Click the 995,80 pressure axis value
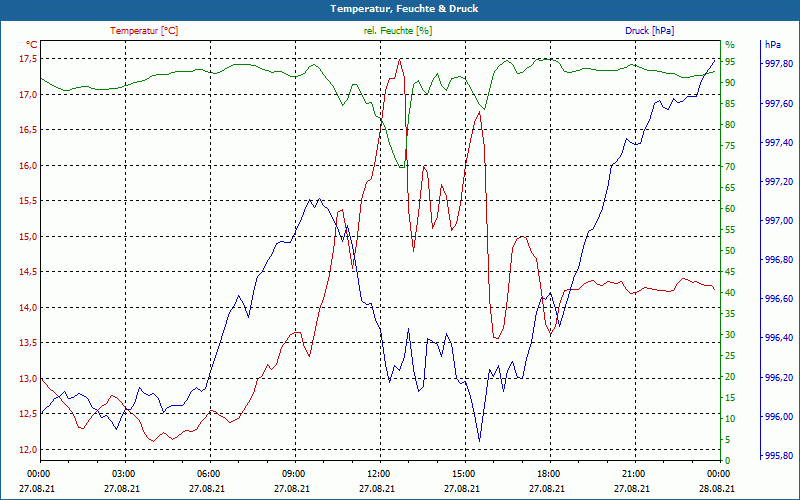The height and width of the screenshot is (500, 800). tap(779, 455)
